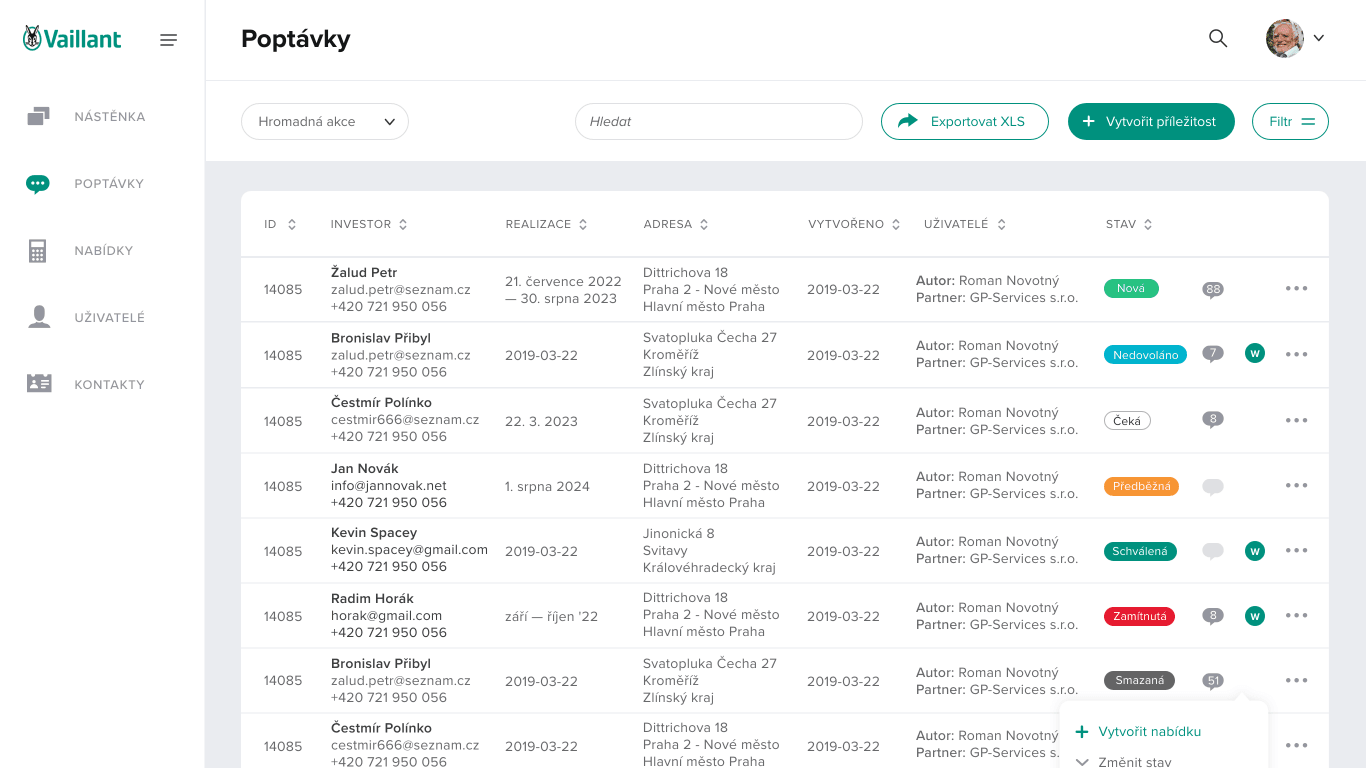Expand the user profile menu chevron
The image size is (1366, 768).
pos(1318,39)
